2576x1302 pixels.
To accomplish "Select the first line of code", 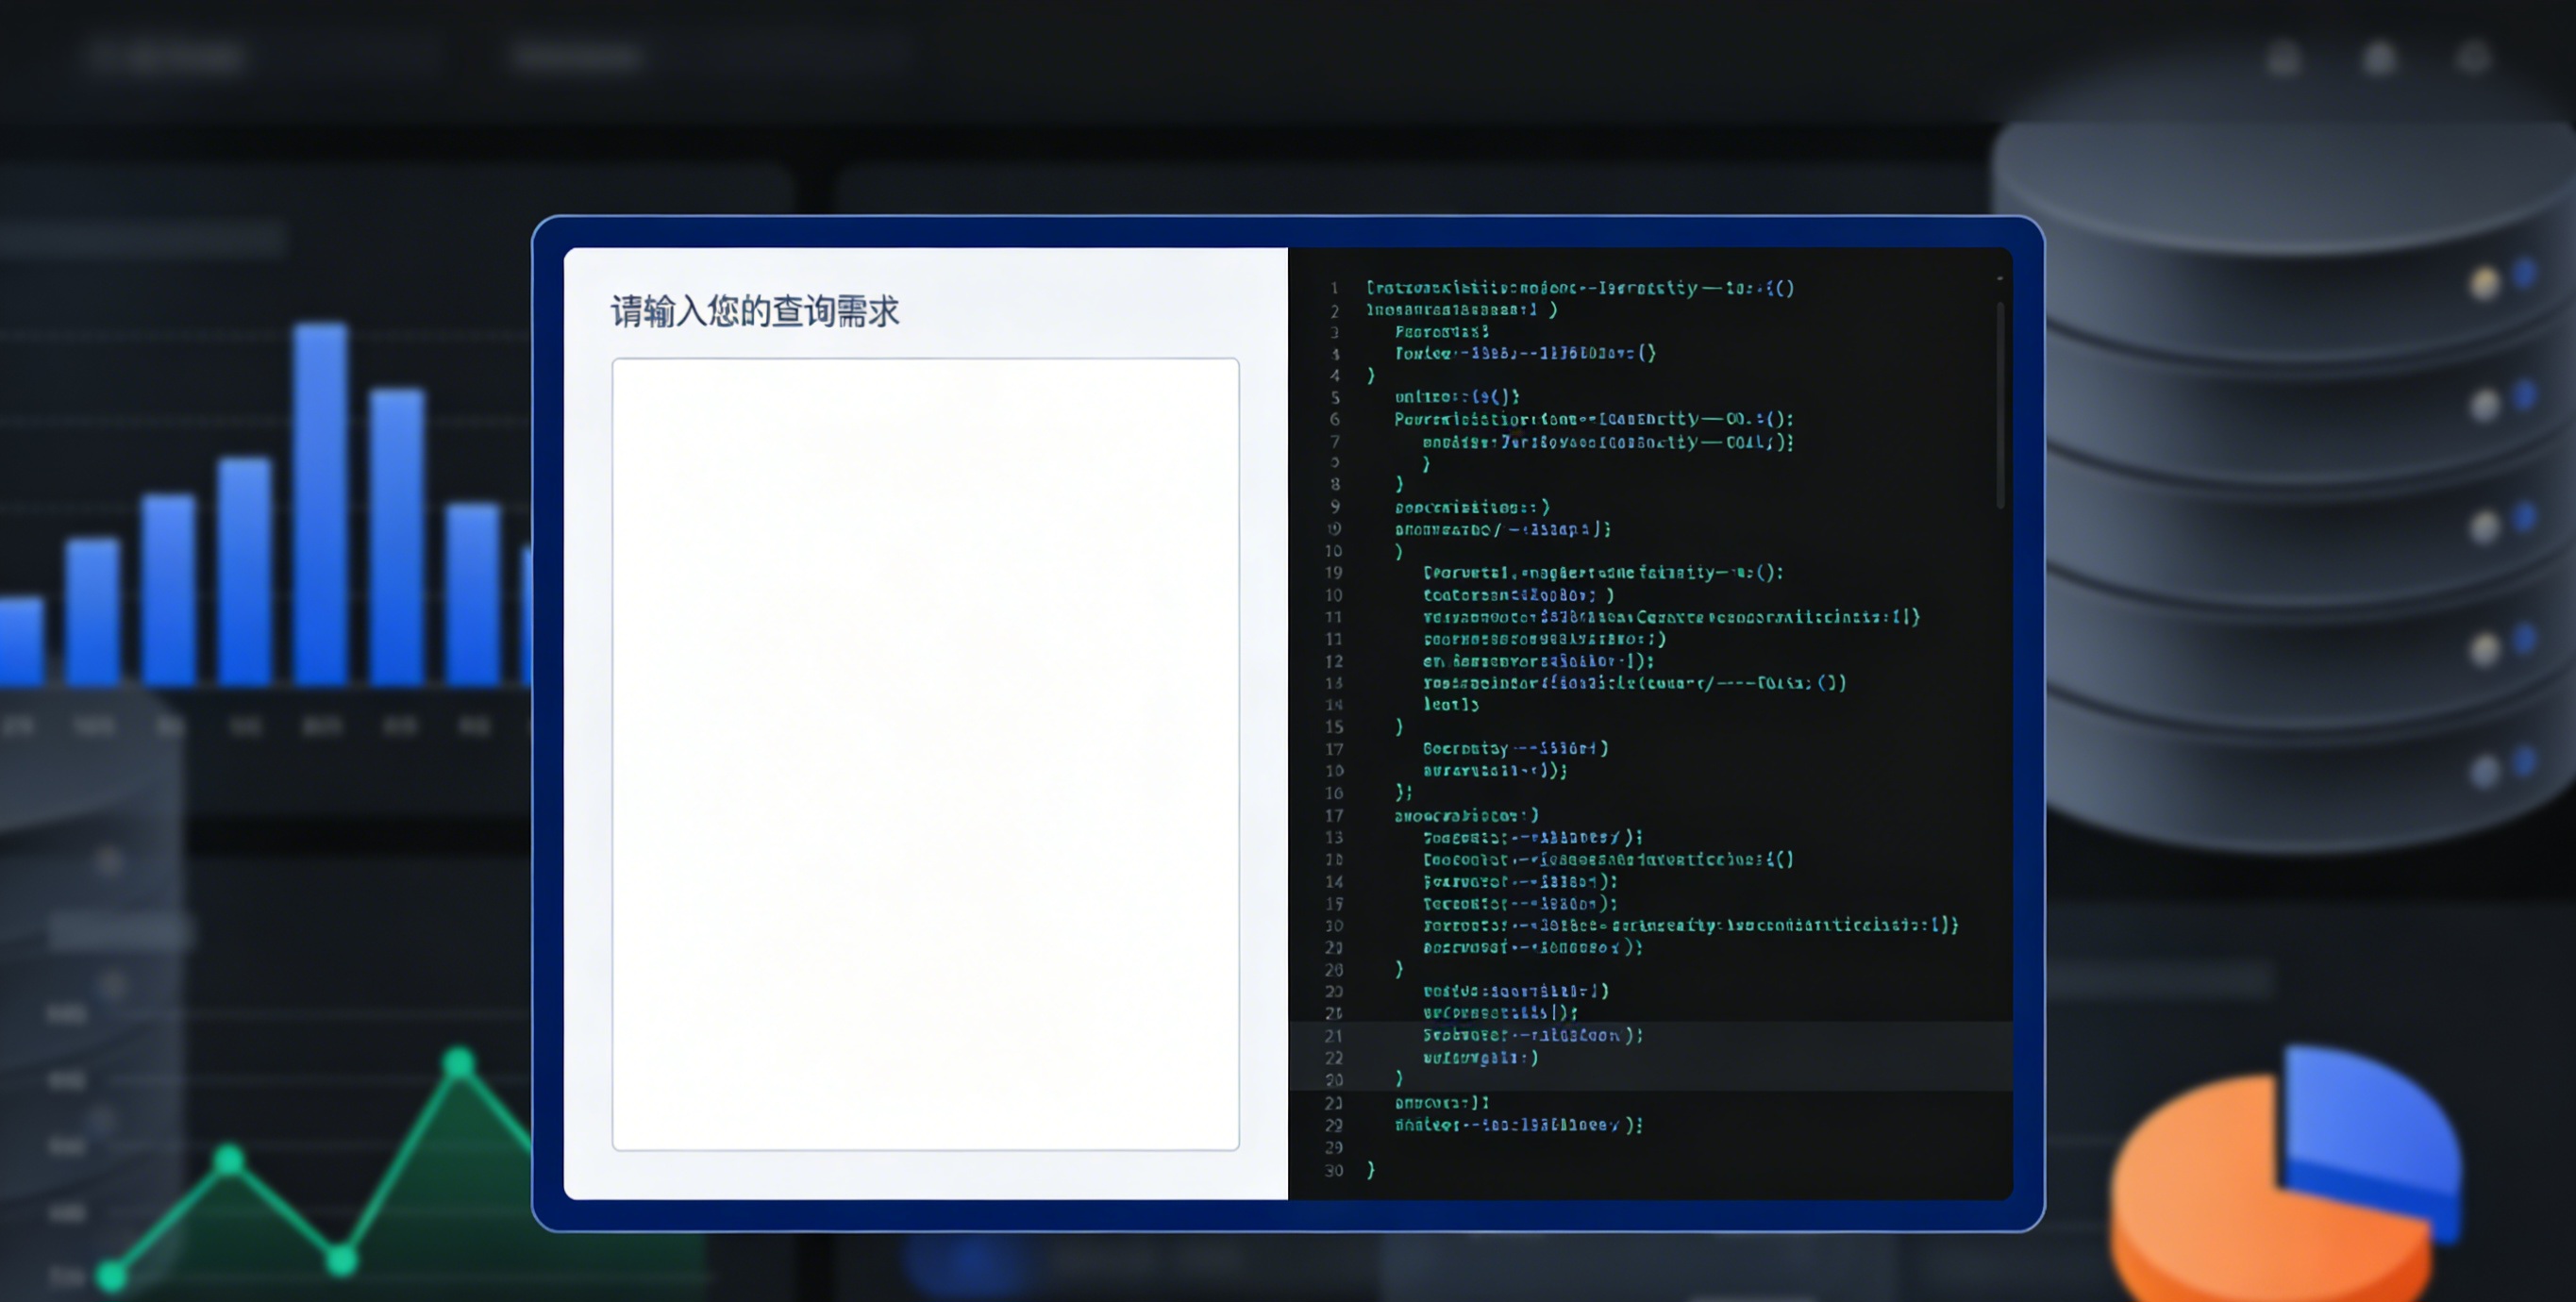I will 1580,288.
